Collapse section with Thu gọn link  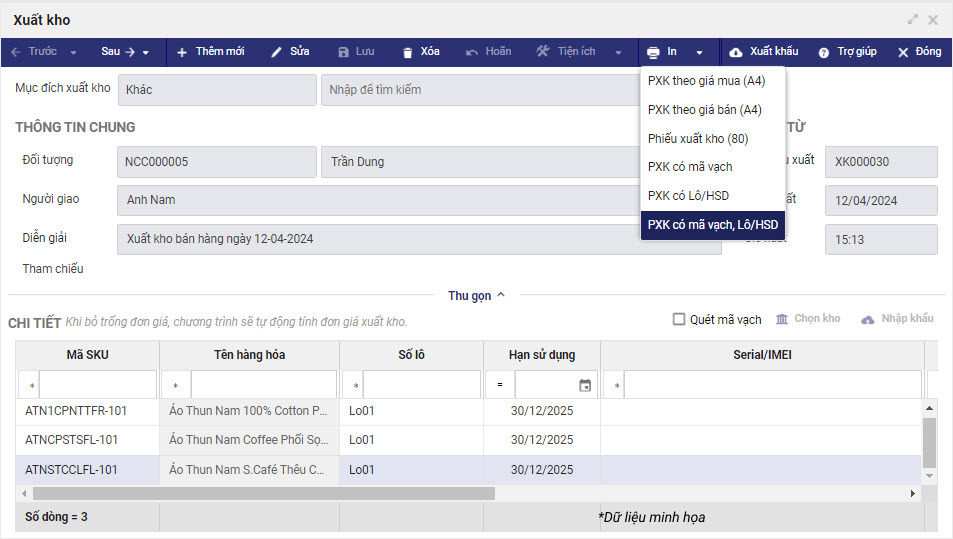click(476, 296)
